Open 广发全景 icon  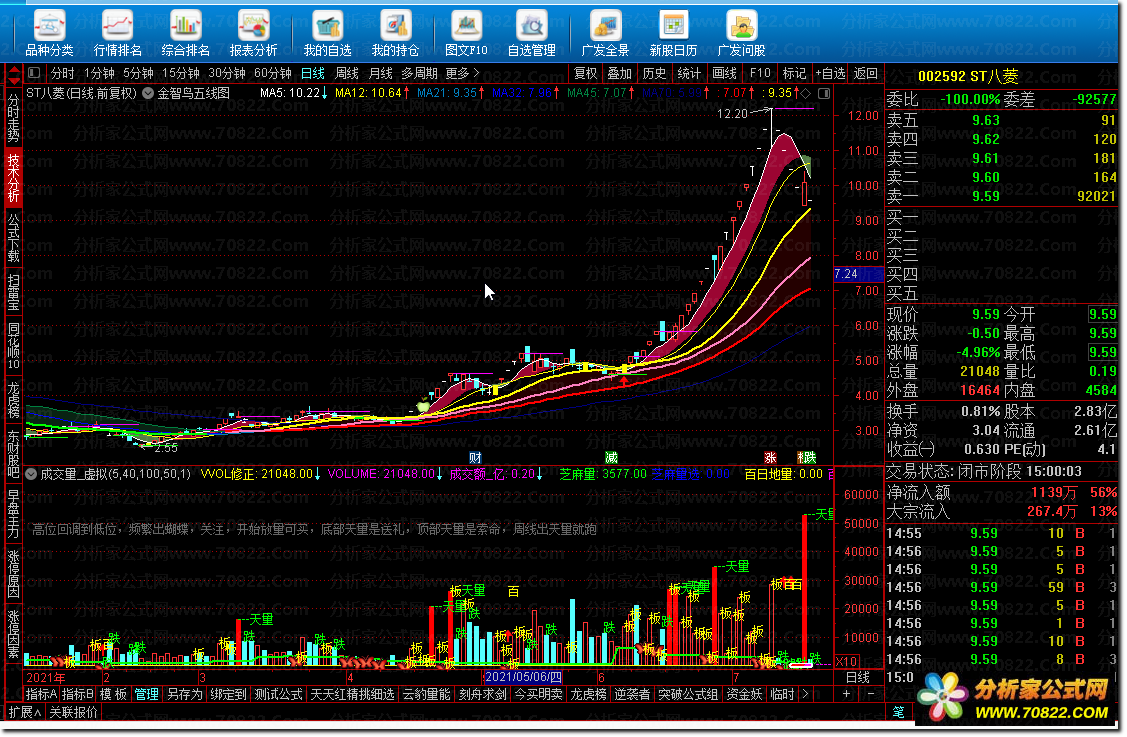[x=605, y=33]
